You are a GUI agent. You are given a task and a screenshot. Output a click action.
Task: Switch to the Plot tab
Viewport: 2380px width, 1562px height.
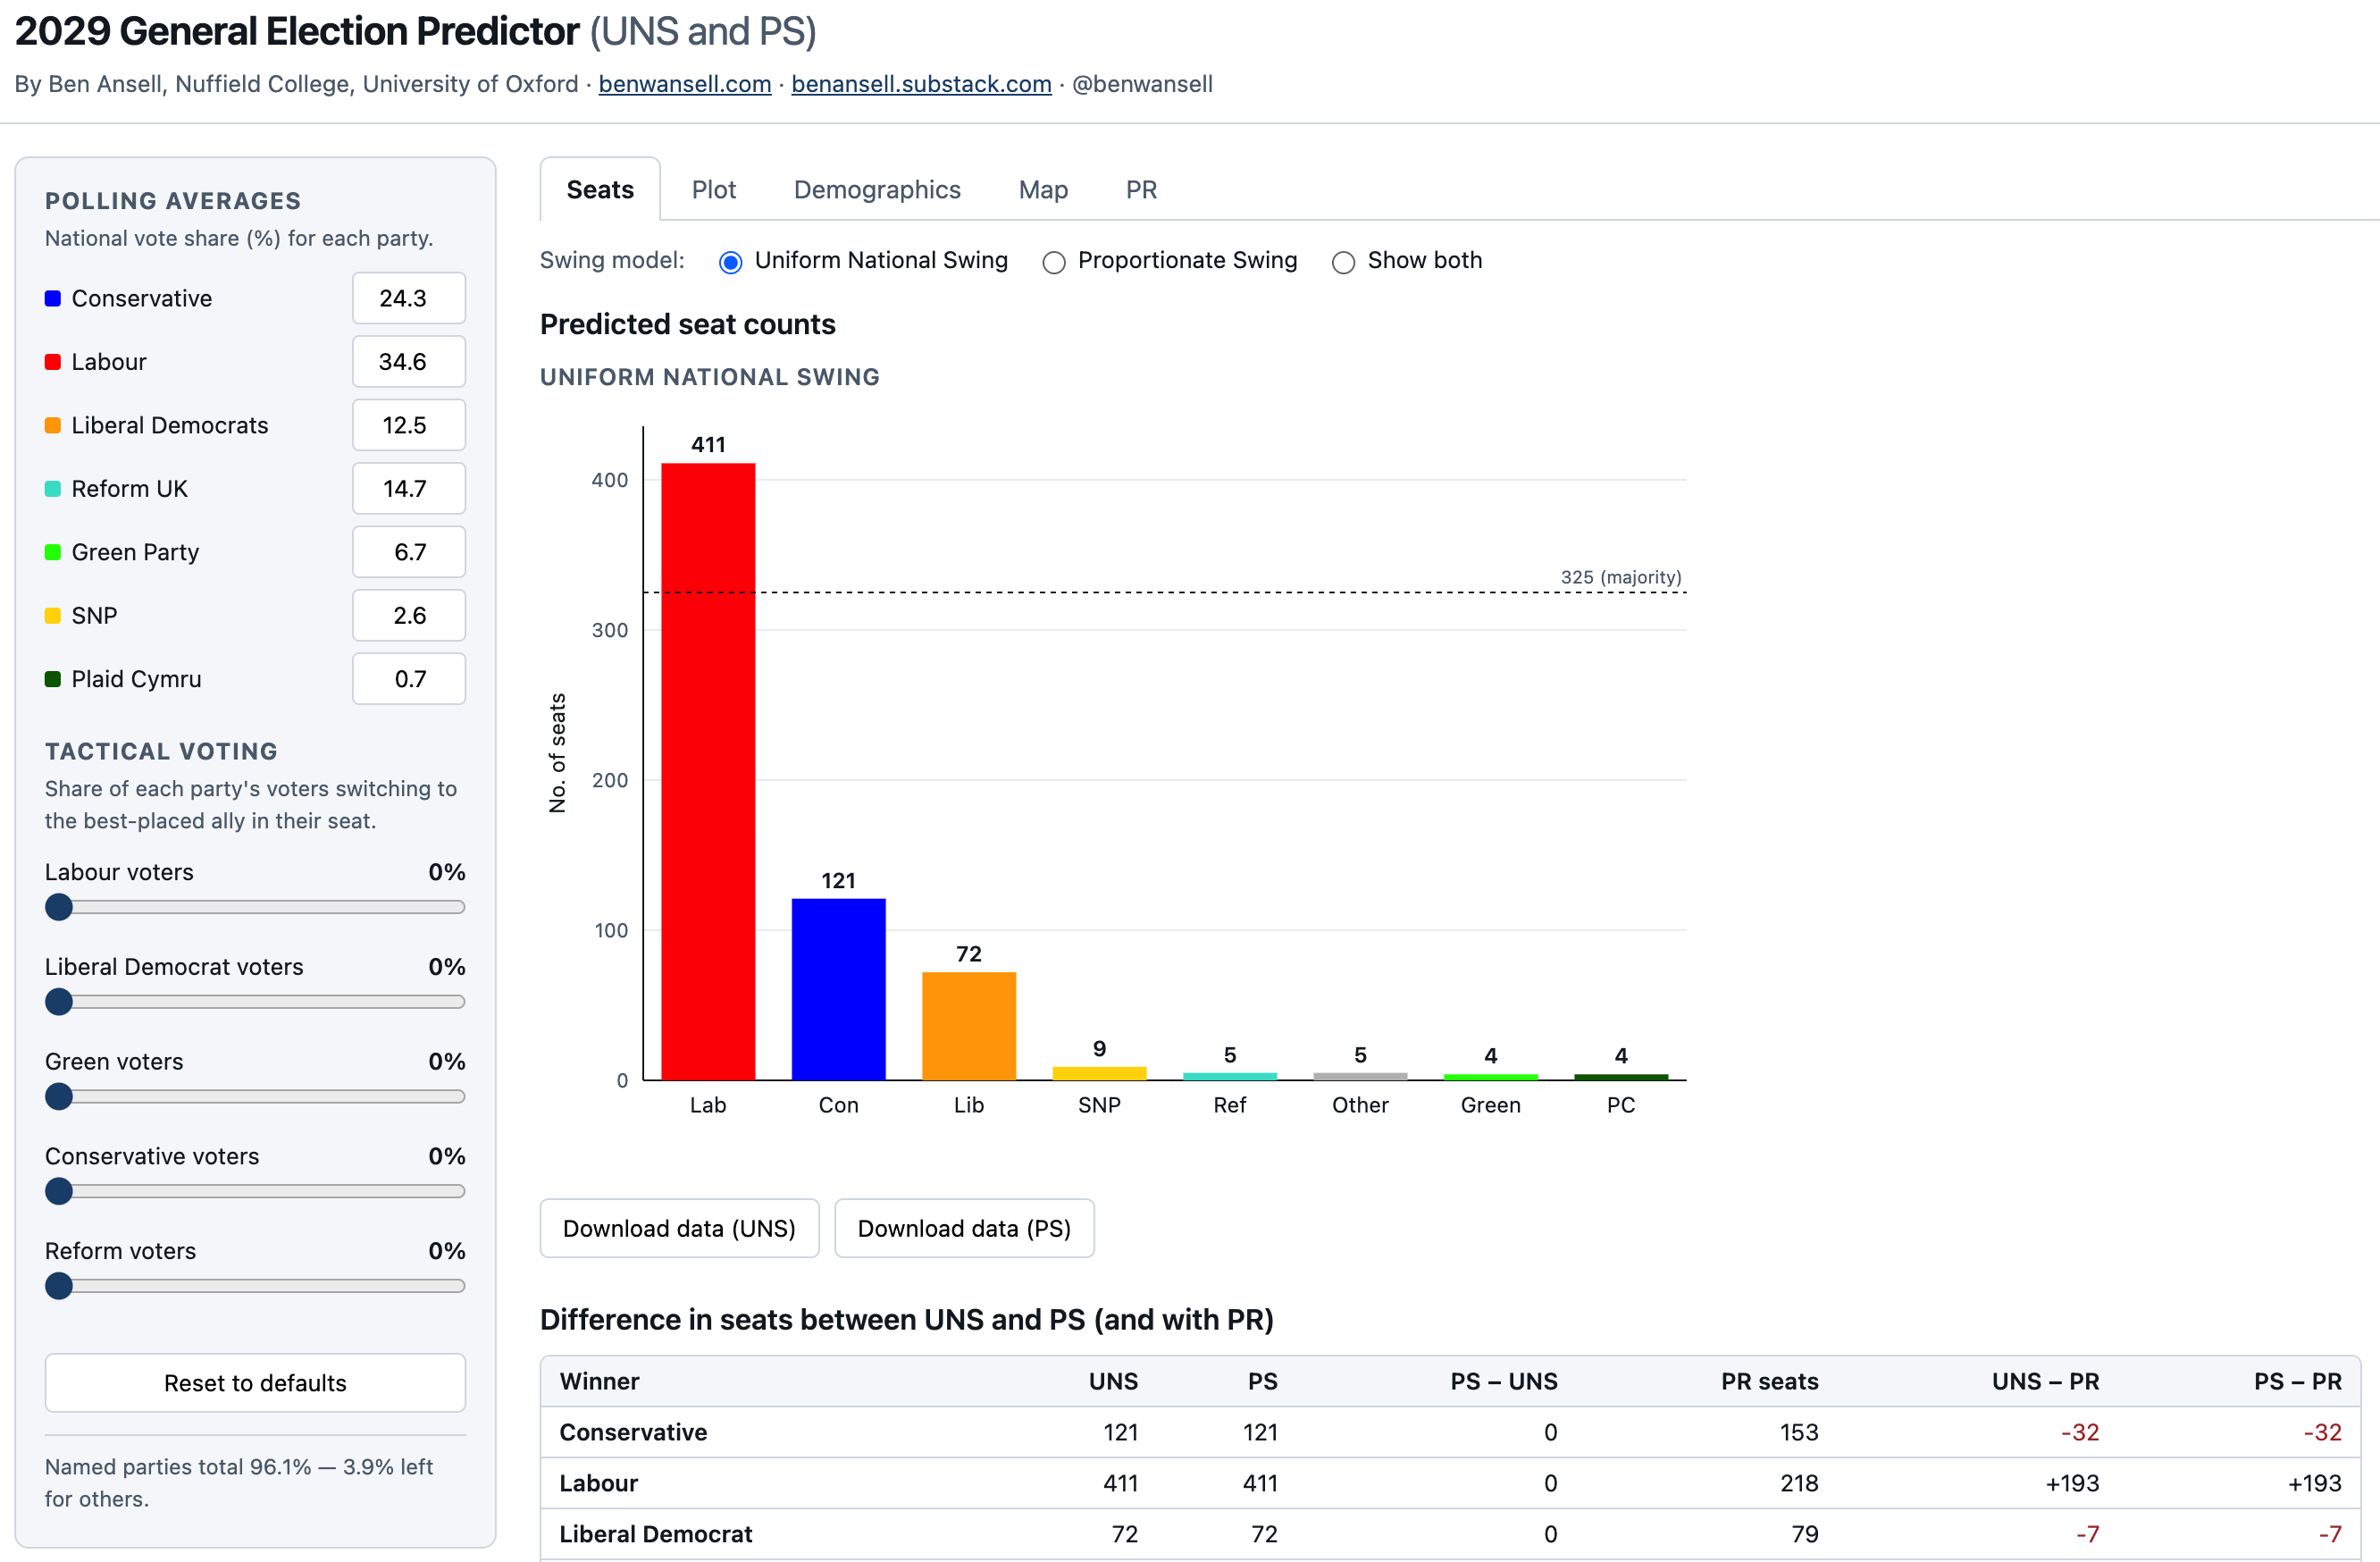pos(713,190)
